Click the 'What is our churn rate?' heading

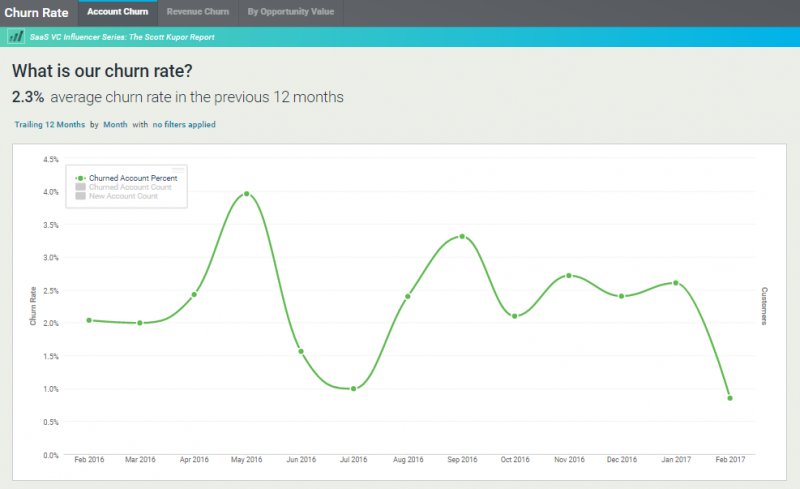coord(102,71)
